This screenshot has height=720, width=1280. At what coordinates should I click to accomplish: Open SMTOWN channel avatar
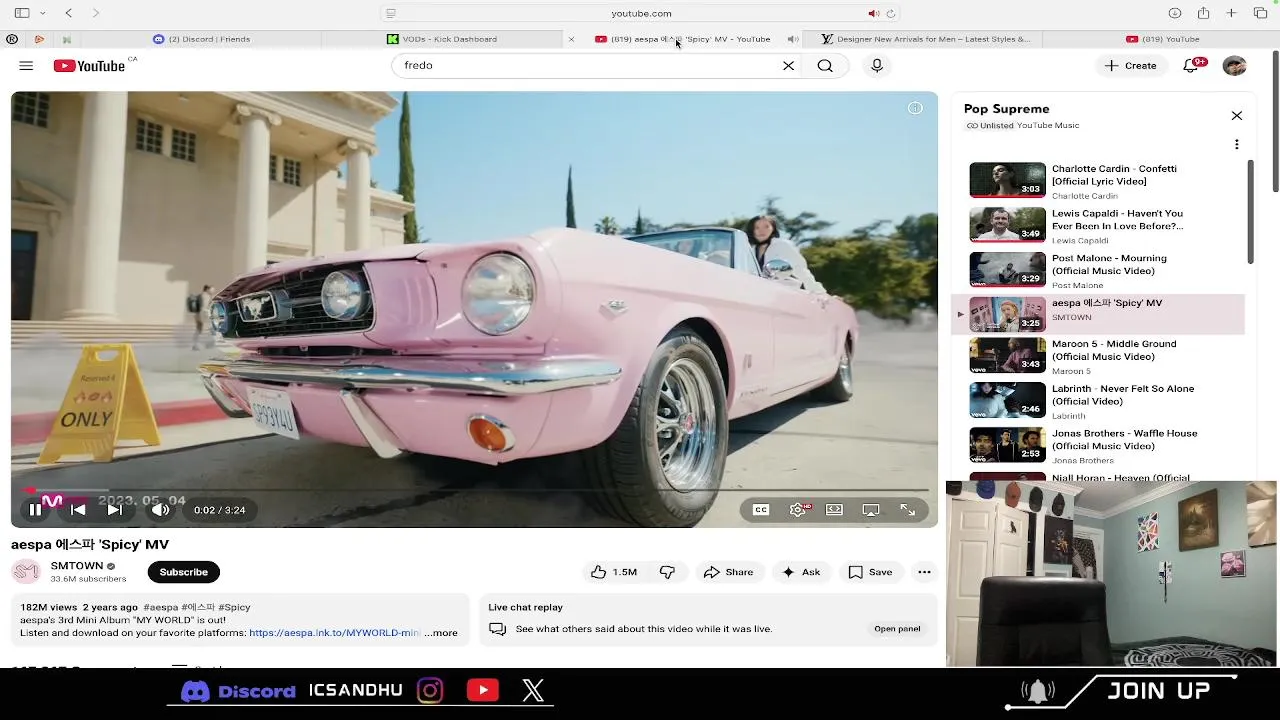click(26, 572)
